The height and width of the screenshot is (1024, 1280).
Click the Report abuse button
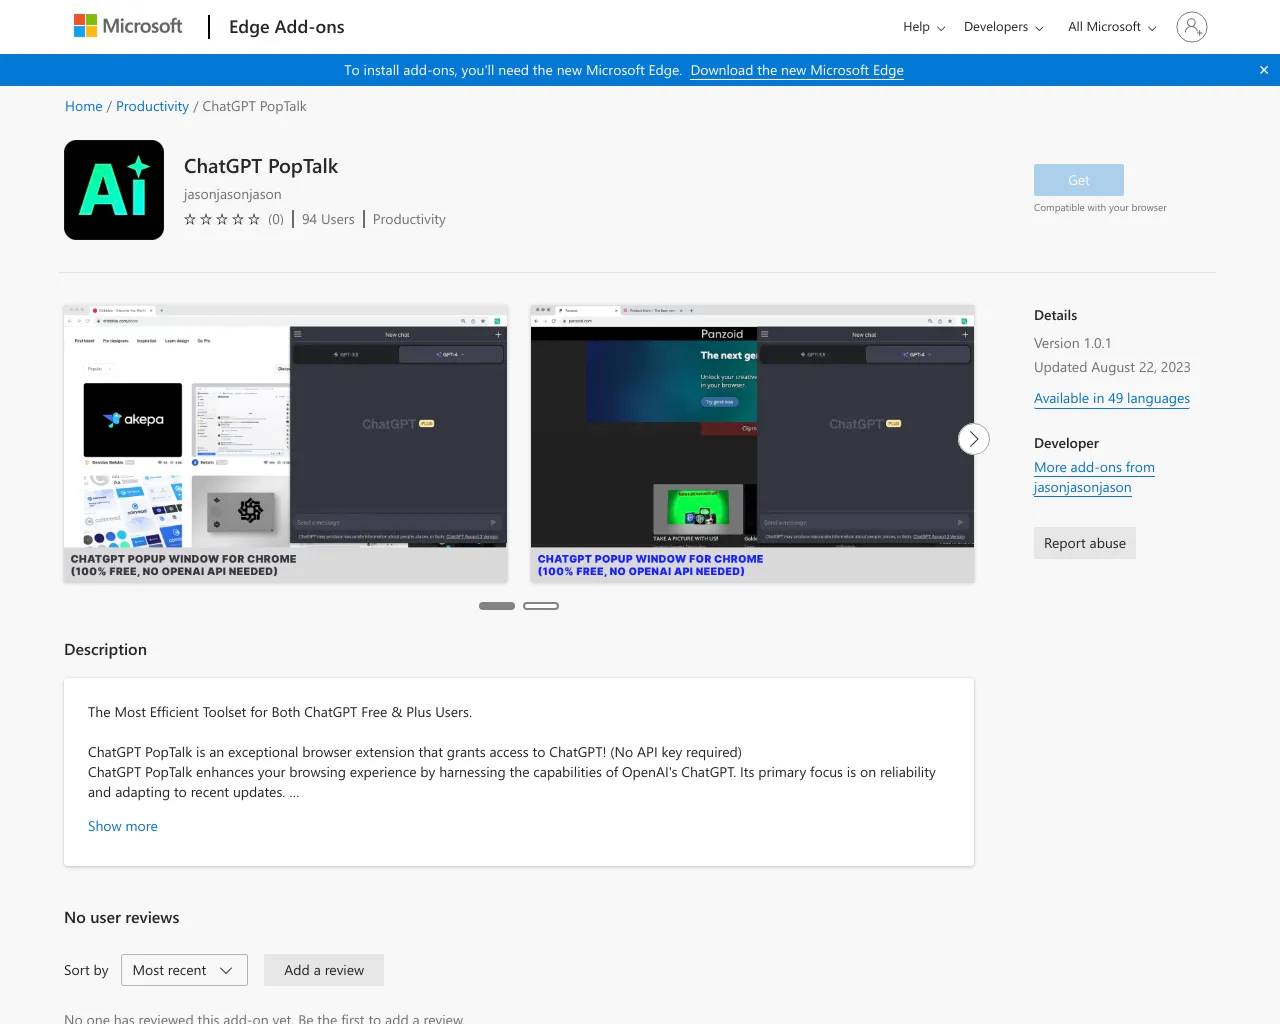1085,543
